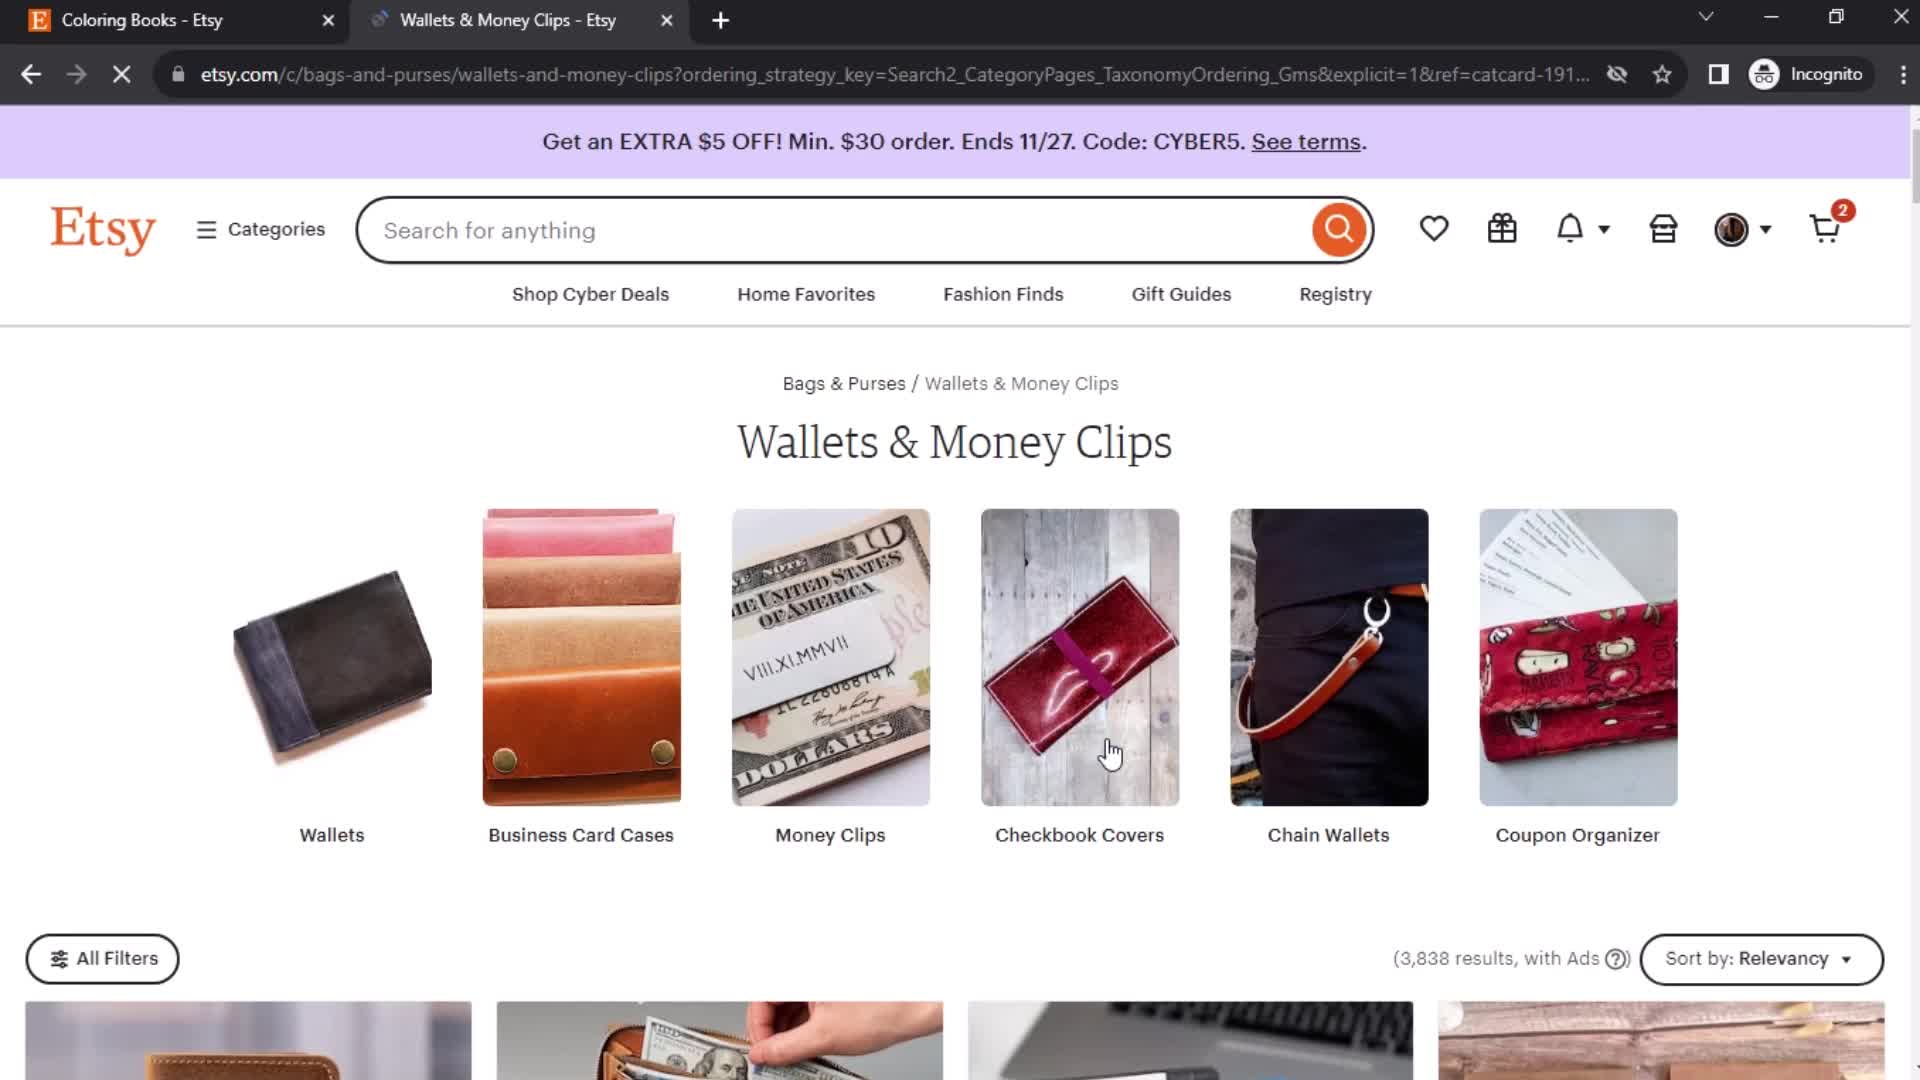Click the See terms link
Image resolution: width=1920 pixels, height=1080 pixels.
(x=1305, y=141)
